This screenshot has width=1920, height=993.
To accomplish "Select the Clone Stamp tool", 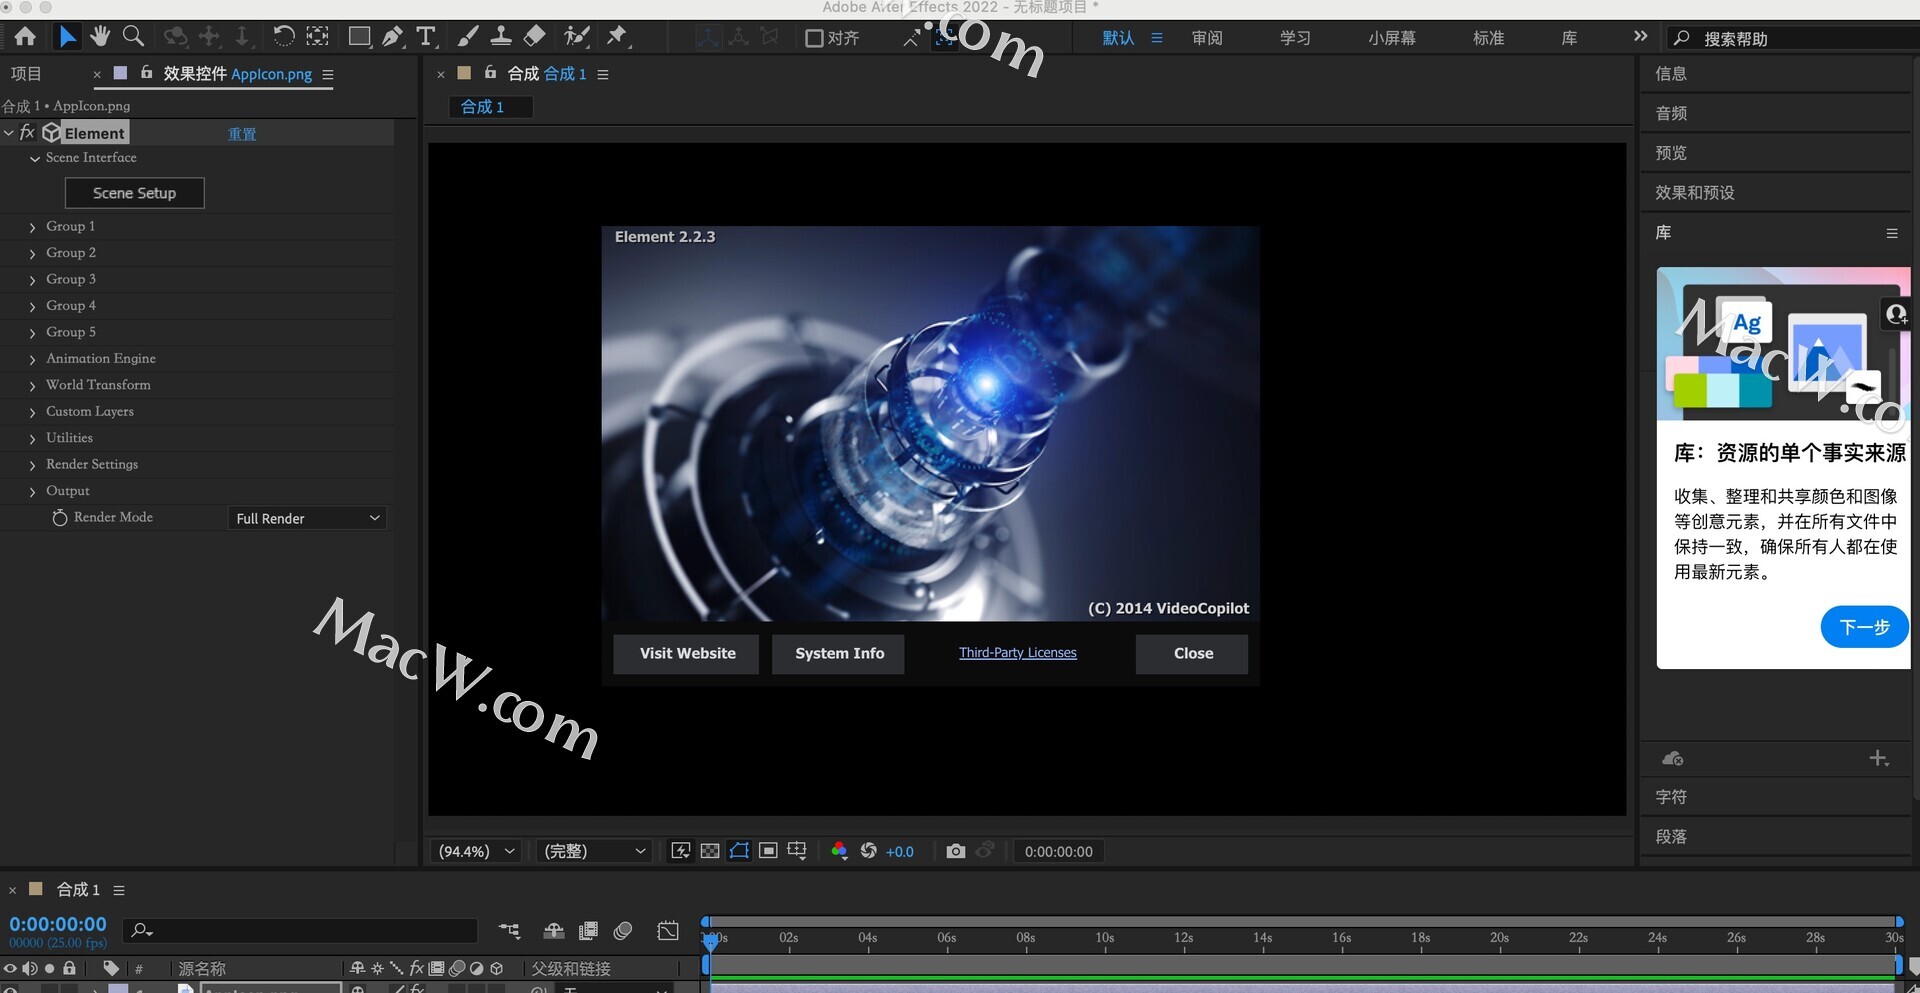I will [501, 37].
